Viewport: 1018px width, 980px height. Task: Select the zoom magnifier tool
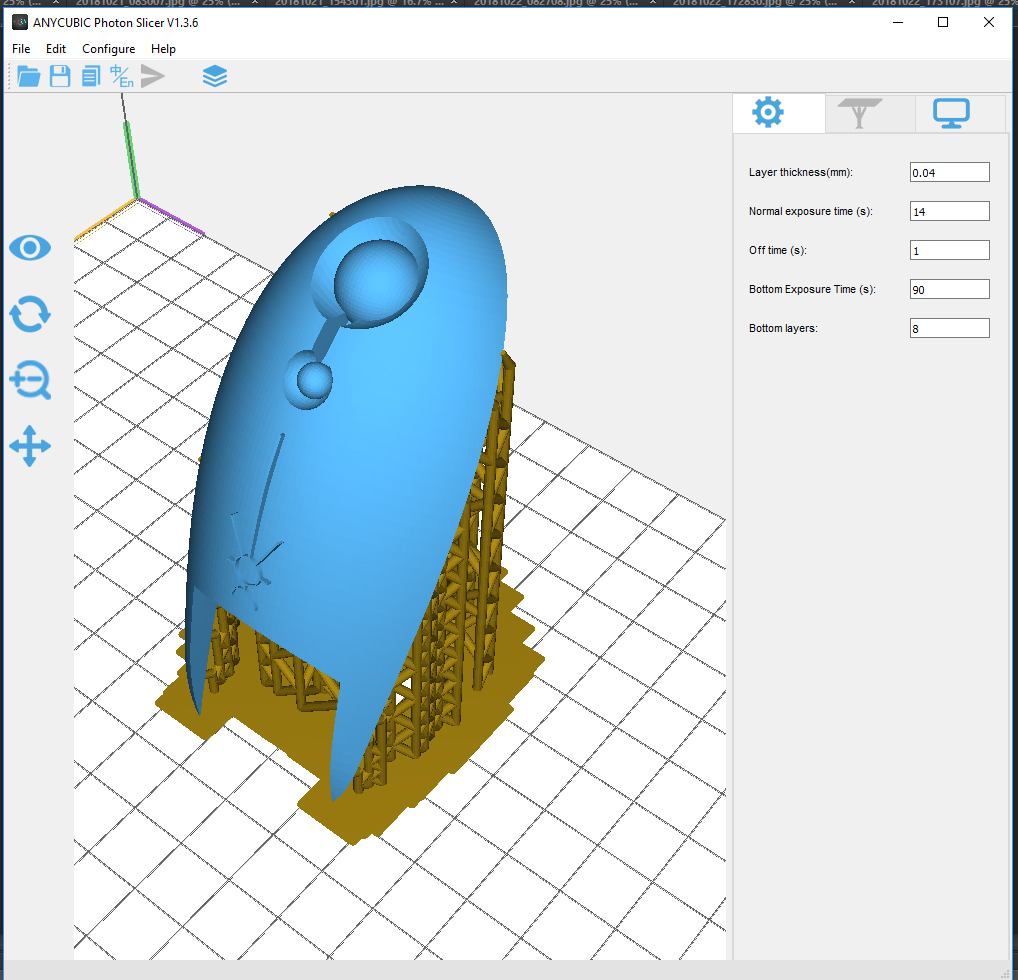[x=30, y=380]
